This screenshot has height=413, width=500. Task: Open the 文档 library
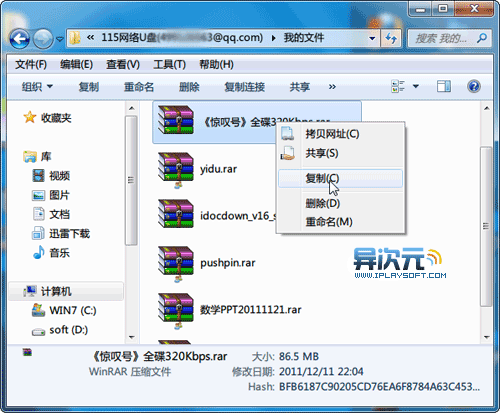click(x=59, y=214)
